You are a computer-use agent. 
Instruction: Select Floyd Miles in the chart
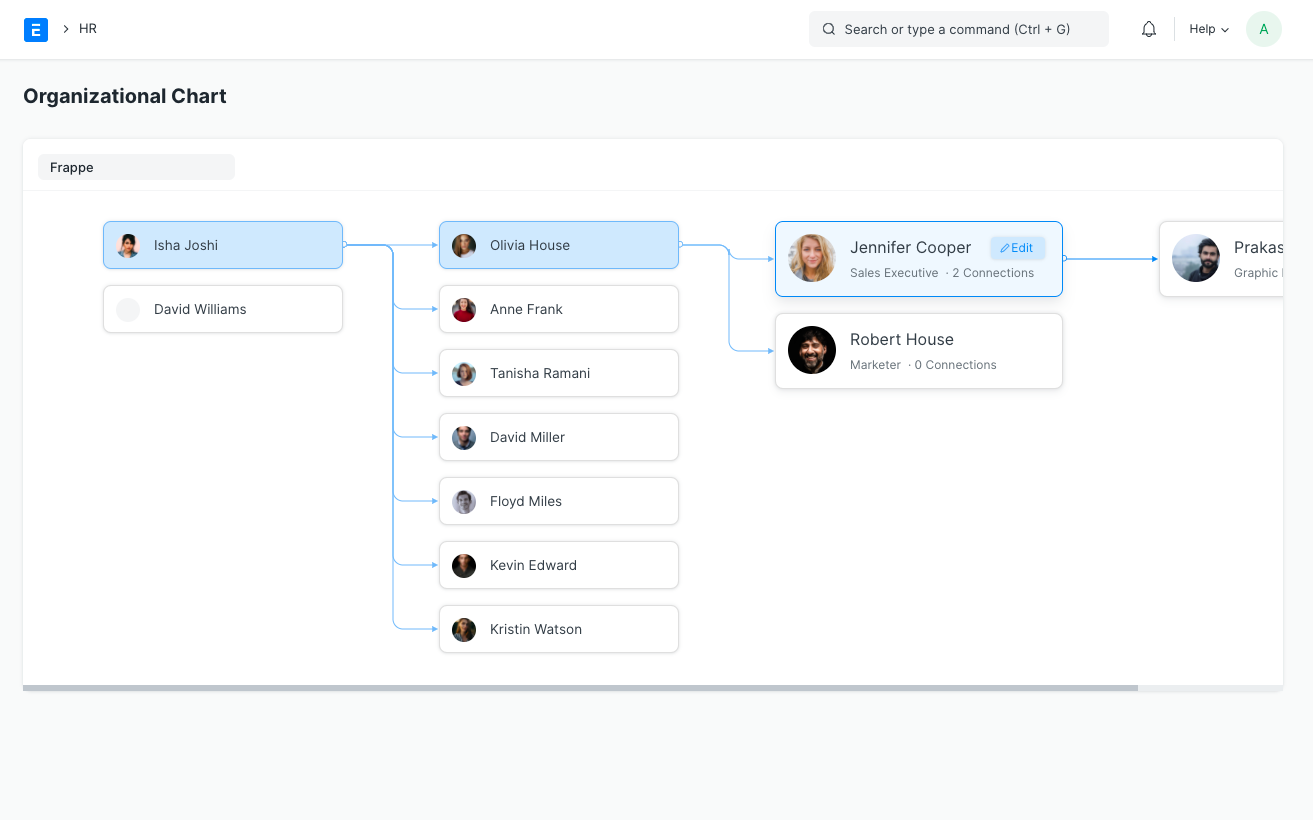558,501
